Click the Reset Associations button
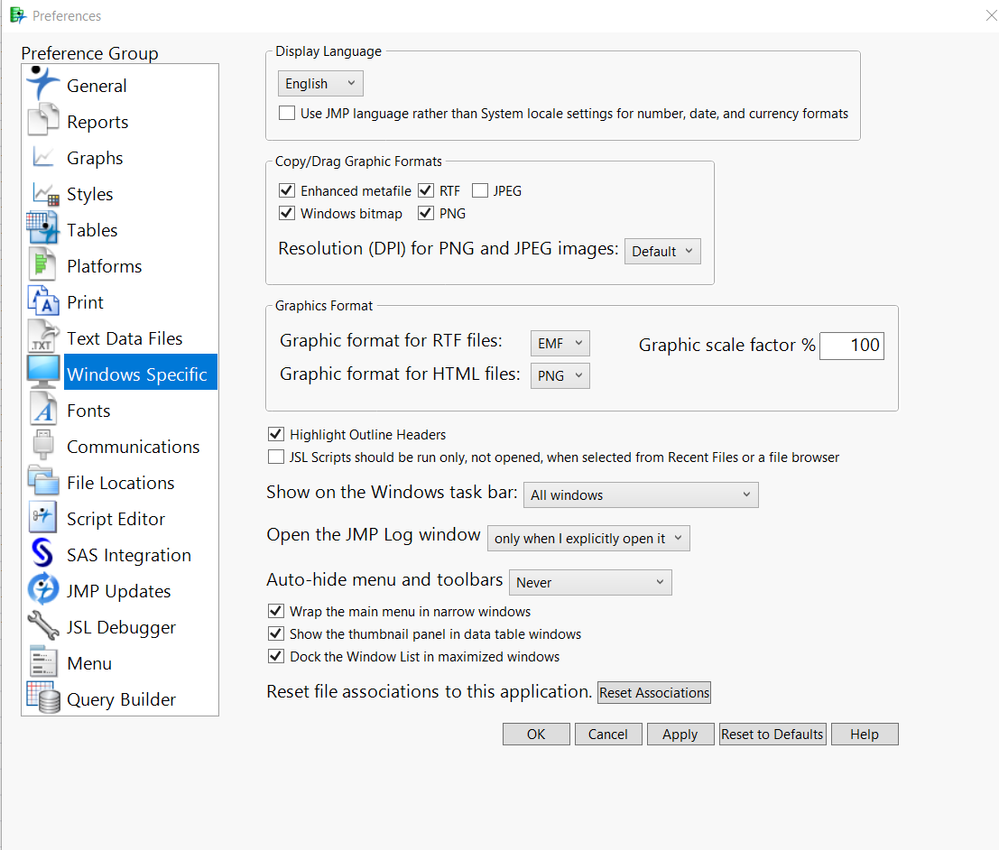 click(654, 692)
